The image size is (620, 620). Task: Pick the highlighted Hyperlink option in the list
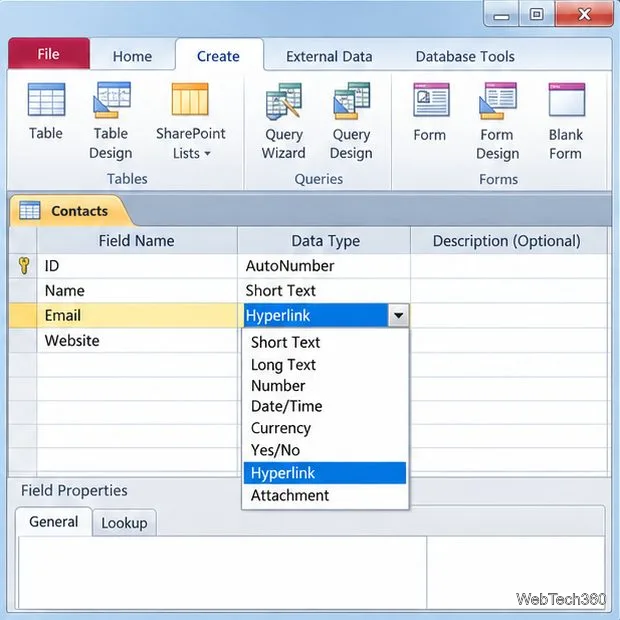click(x=325, y=473)
